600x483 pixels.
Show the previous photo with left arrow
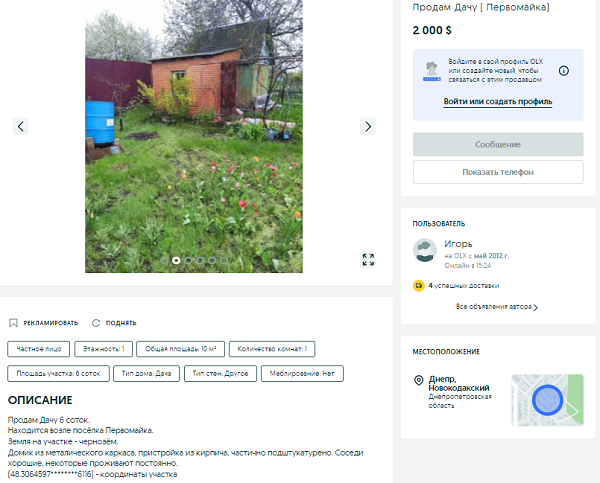(21, 126)
